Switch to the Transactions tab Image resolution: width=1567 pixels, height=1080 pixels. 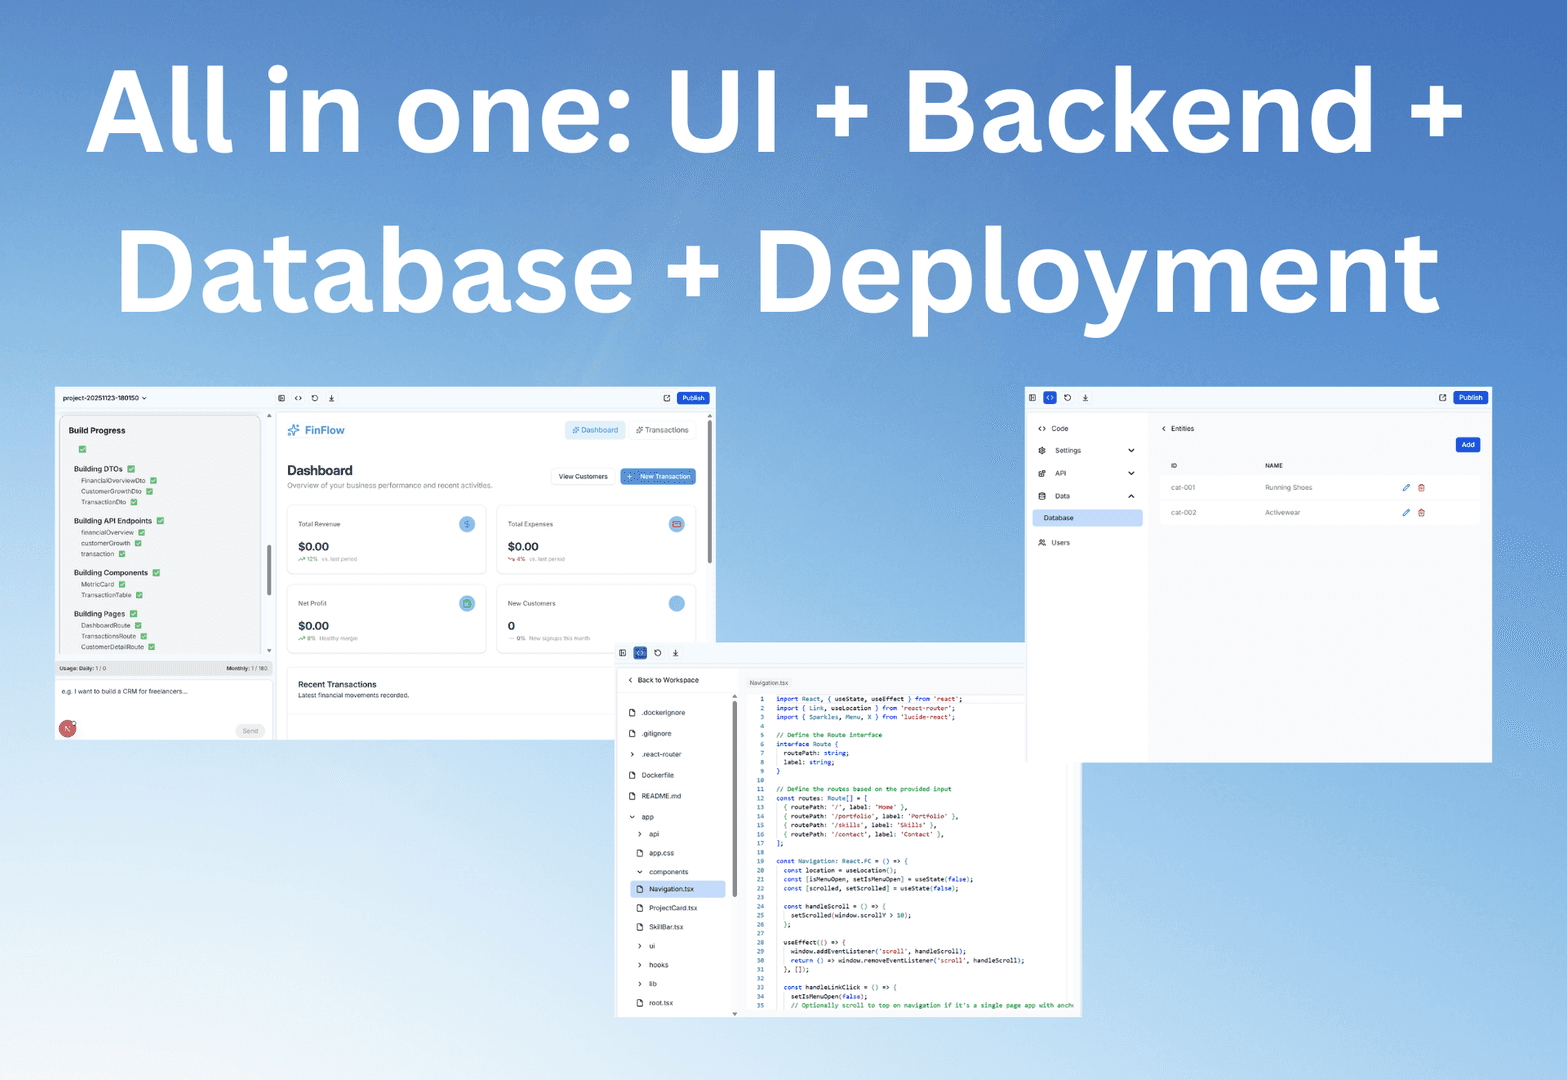pyautogui.click(x=662, y=430)
